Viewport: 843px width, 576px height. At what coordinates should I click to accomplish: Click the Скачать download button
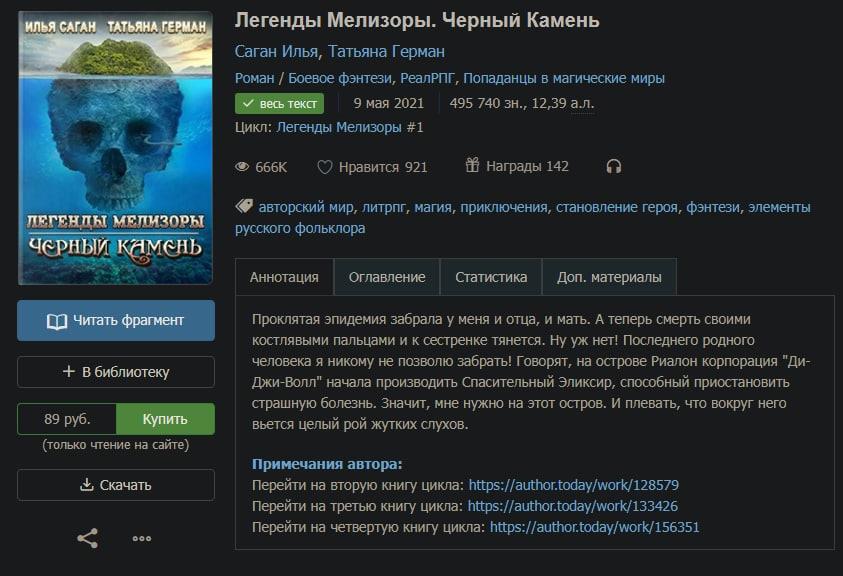(x=116, y=485)
